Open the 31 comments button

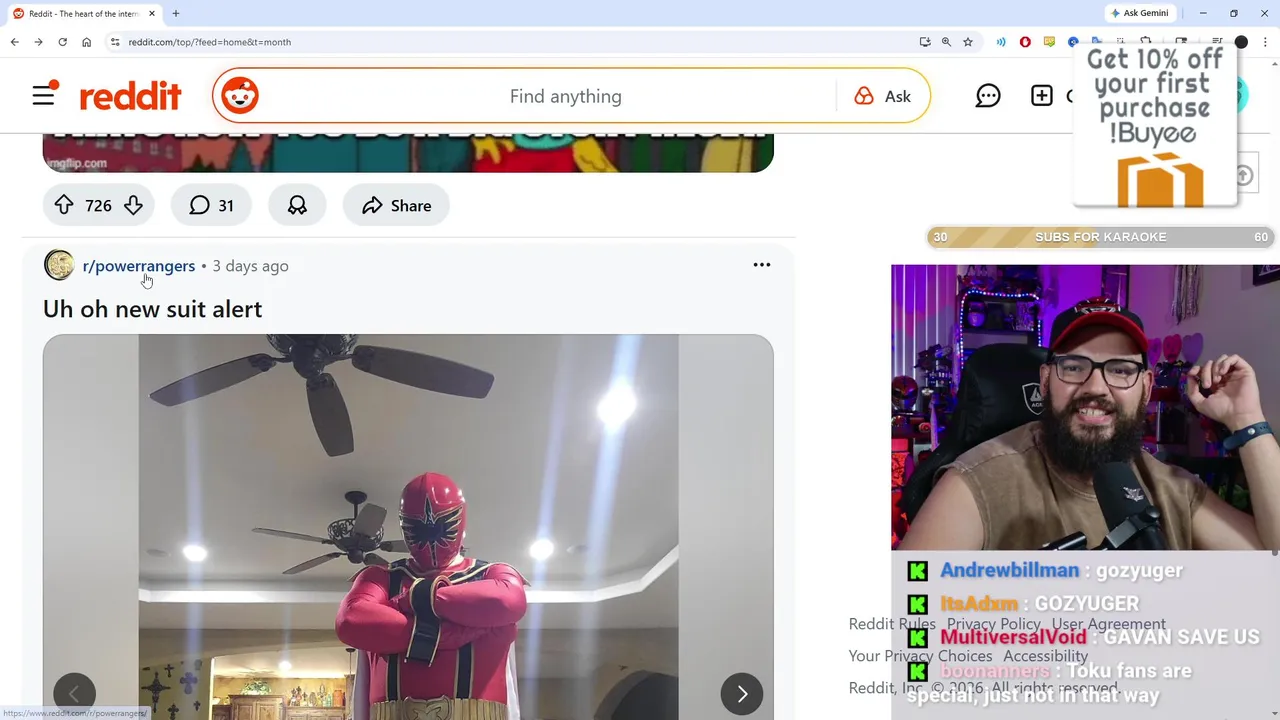[211, 205]
